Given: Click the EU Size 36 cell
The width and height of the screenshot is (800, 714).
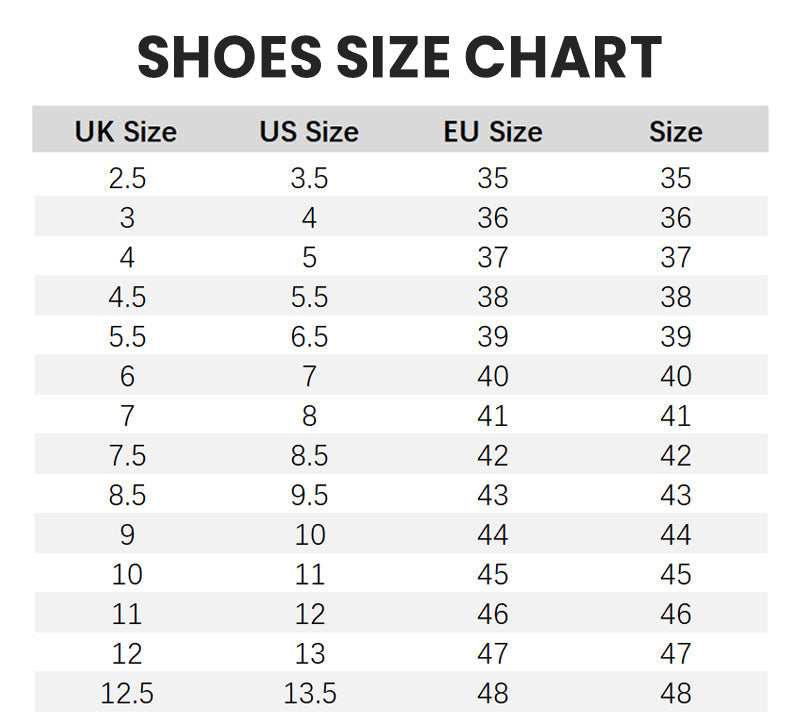Looking at the screenshot, I should [493, 218].
